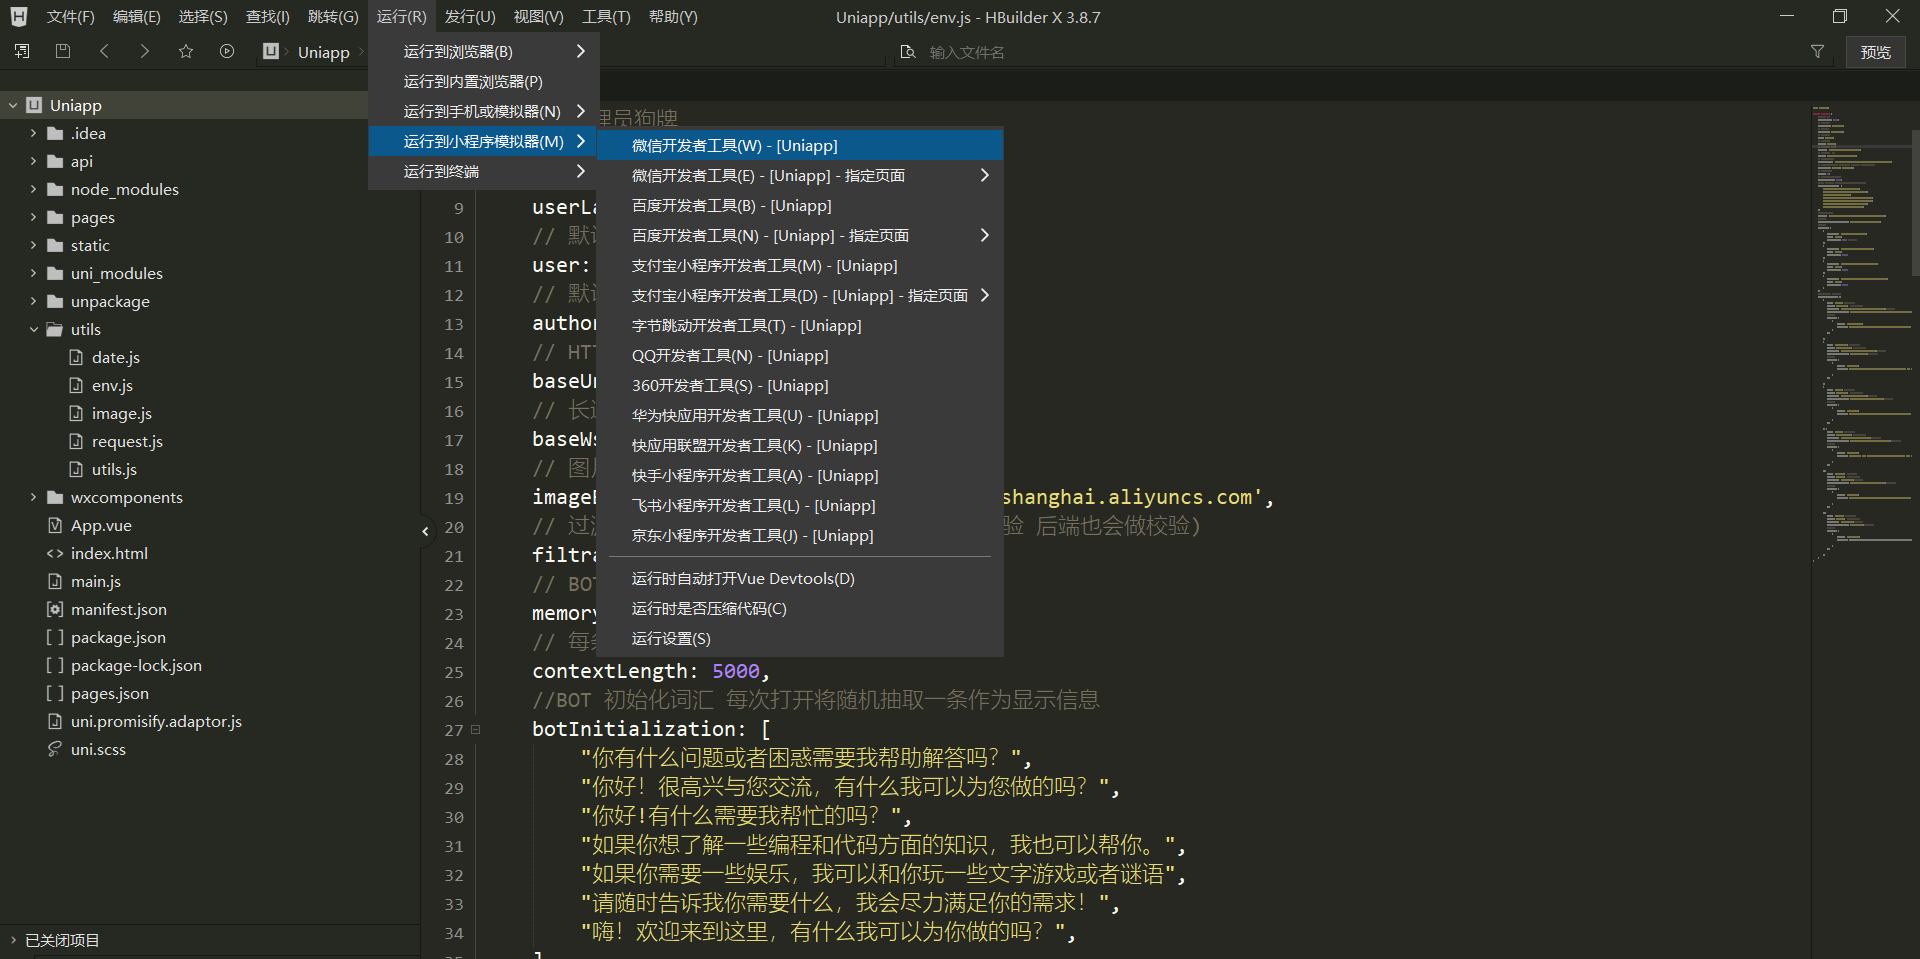
Task: Run in 京东小程序开发者工具(J)
Action: coord(800,535)
